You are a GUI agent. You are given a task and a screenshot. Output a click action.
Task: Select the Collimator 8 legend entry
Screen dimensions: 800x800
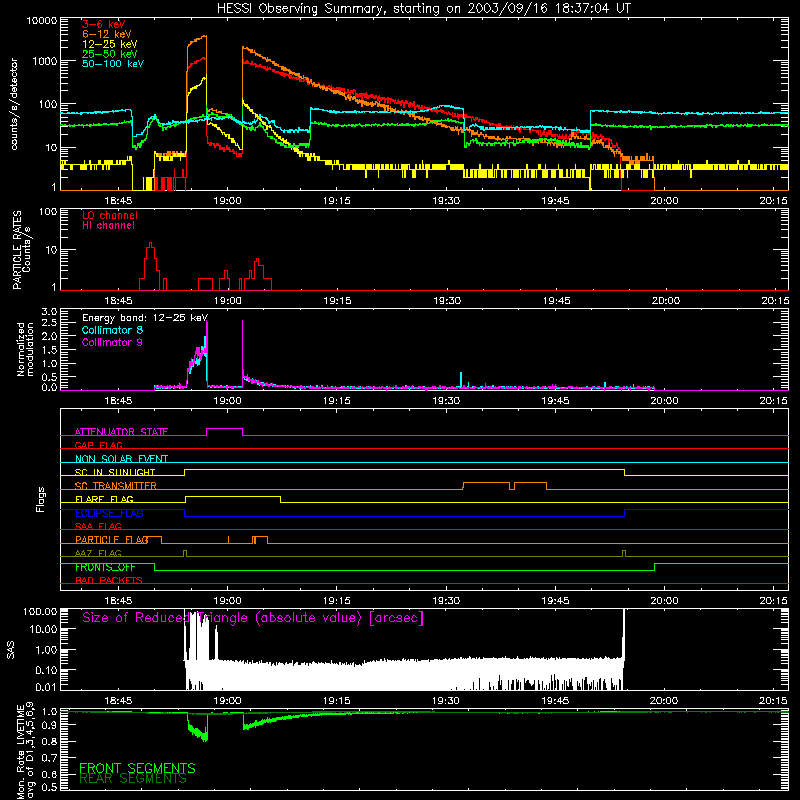point(112,330)
